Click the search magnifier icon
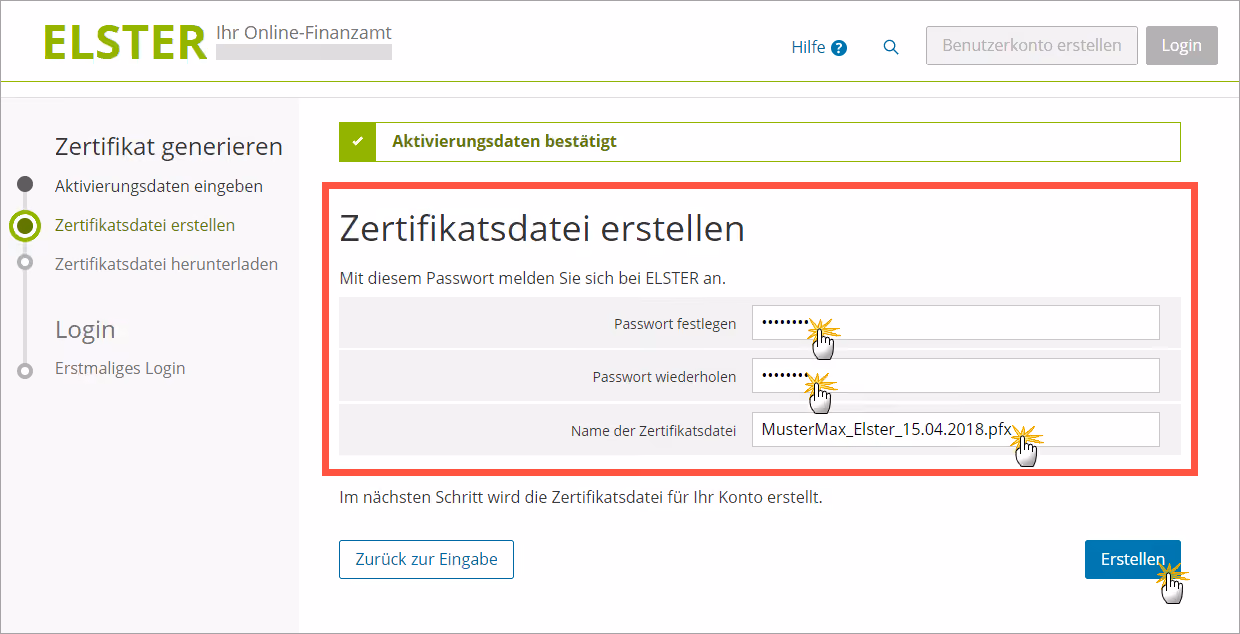This screenshot has width=1240, height=634. [x=891, y=47]
